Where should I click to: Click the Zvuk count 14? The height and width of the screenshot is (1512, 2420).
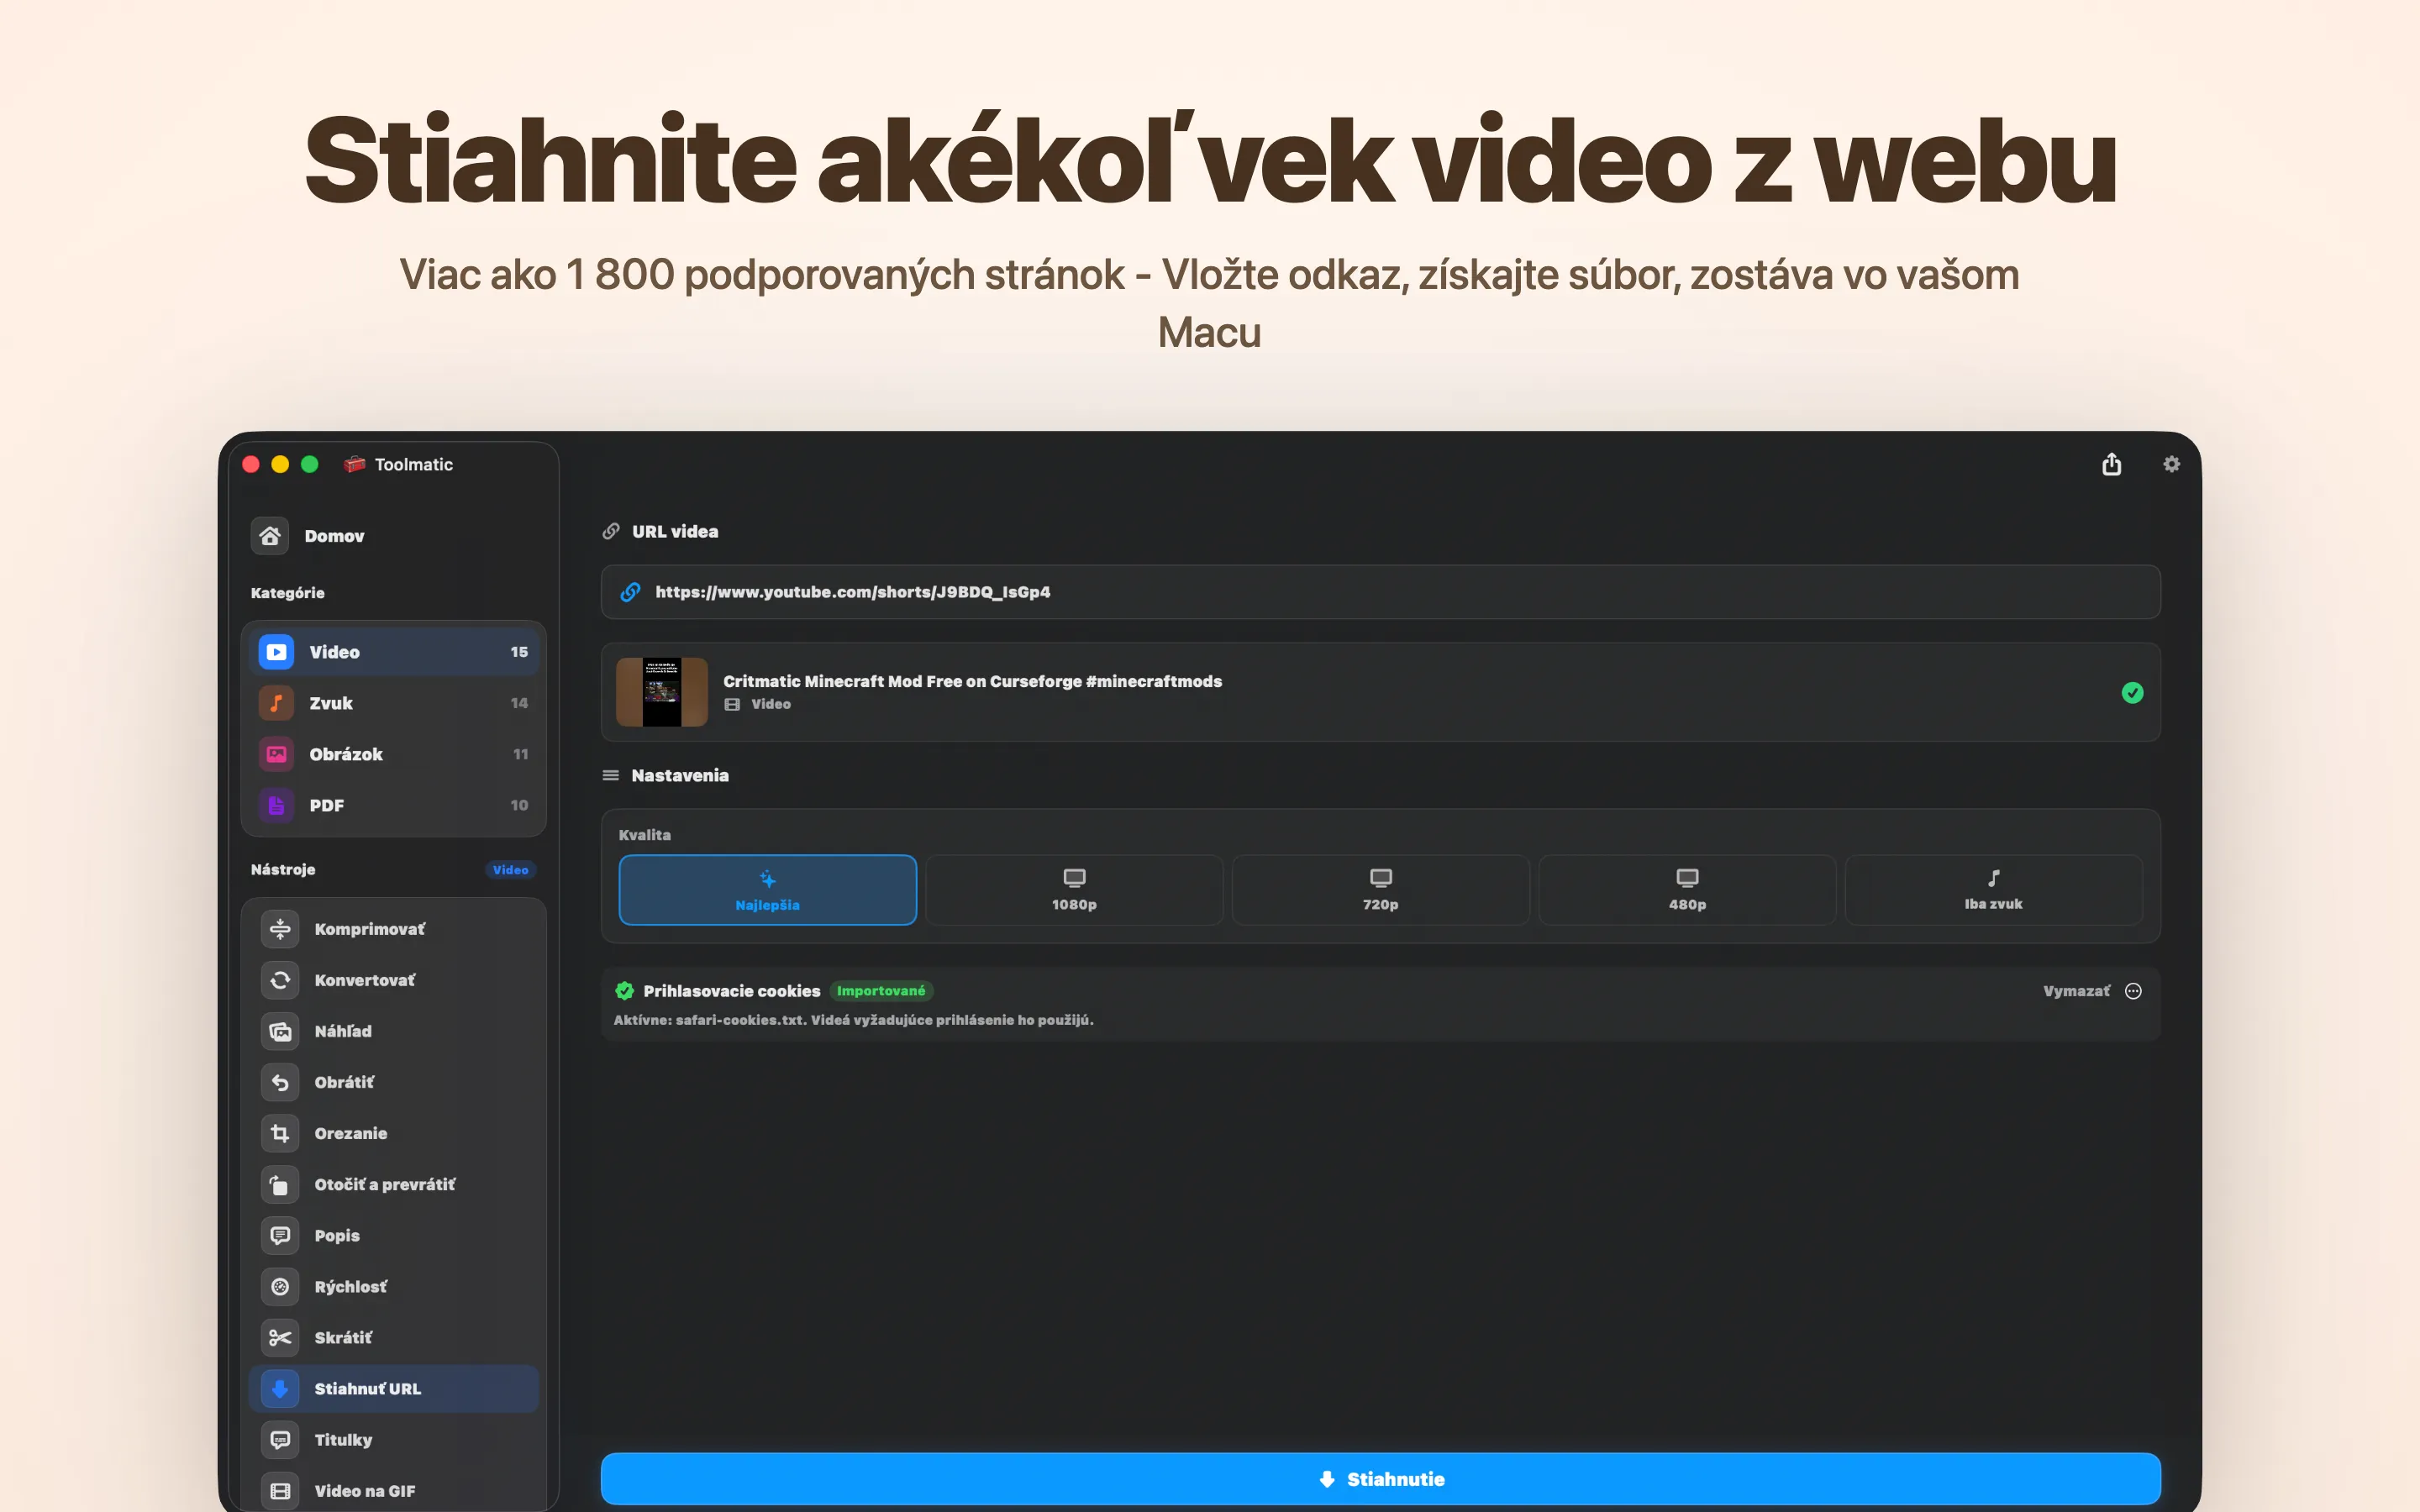tap(519, 703)
